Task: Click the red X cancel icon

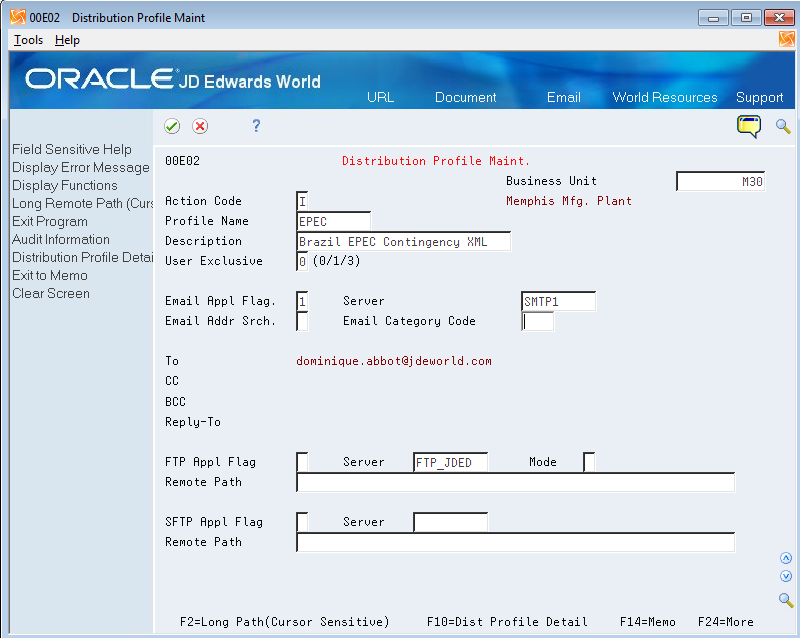Action: click(x=200, y=126)
